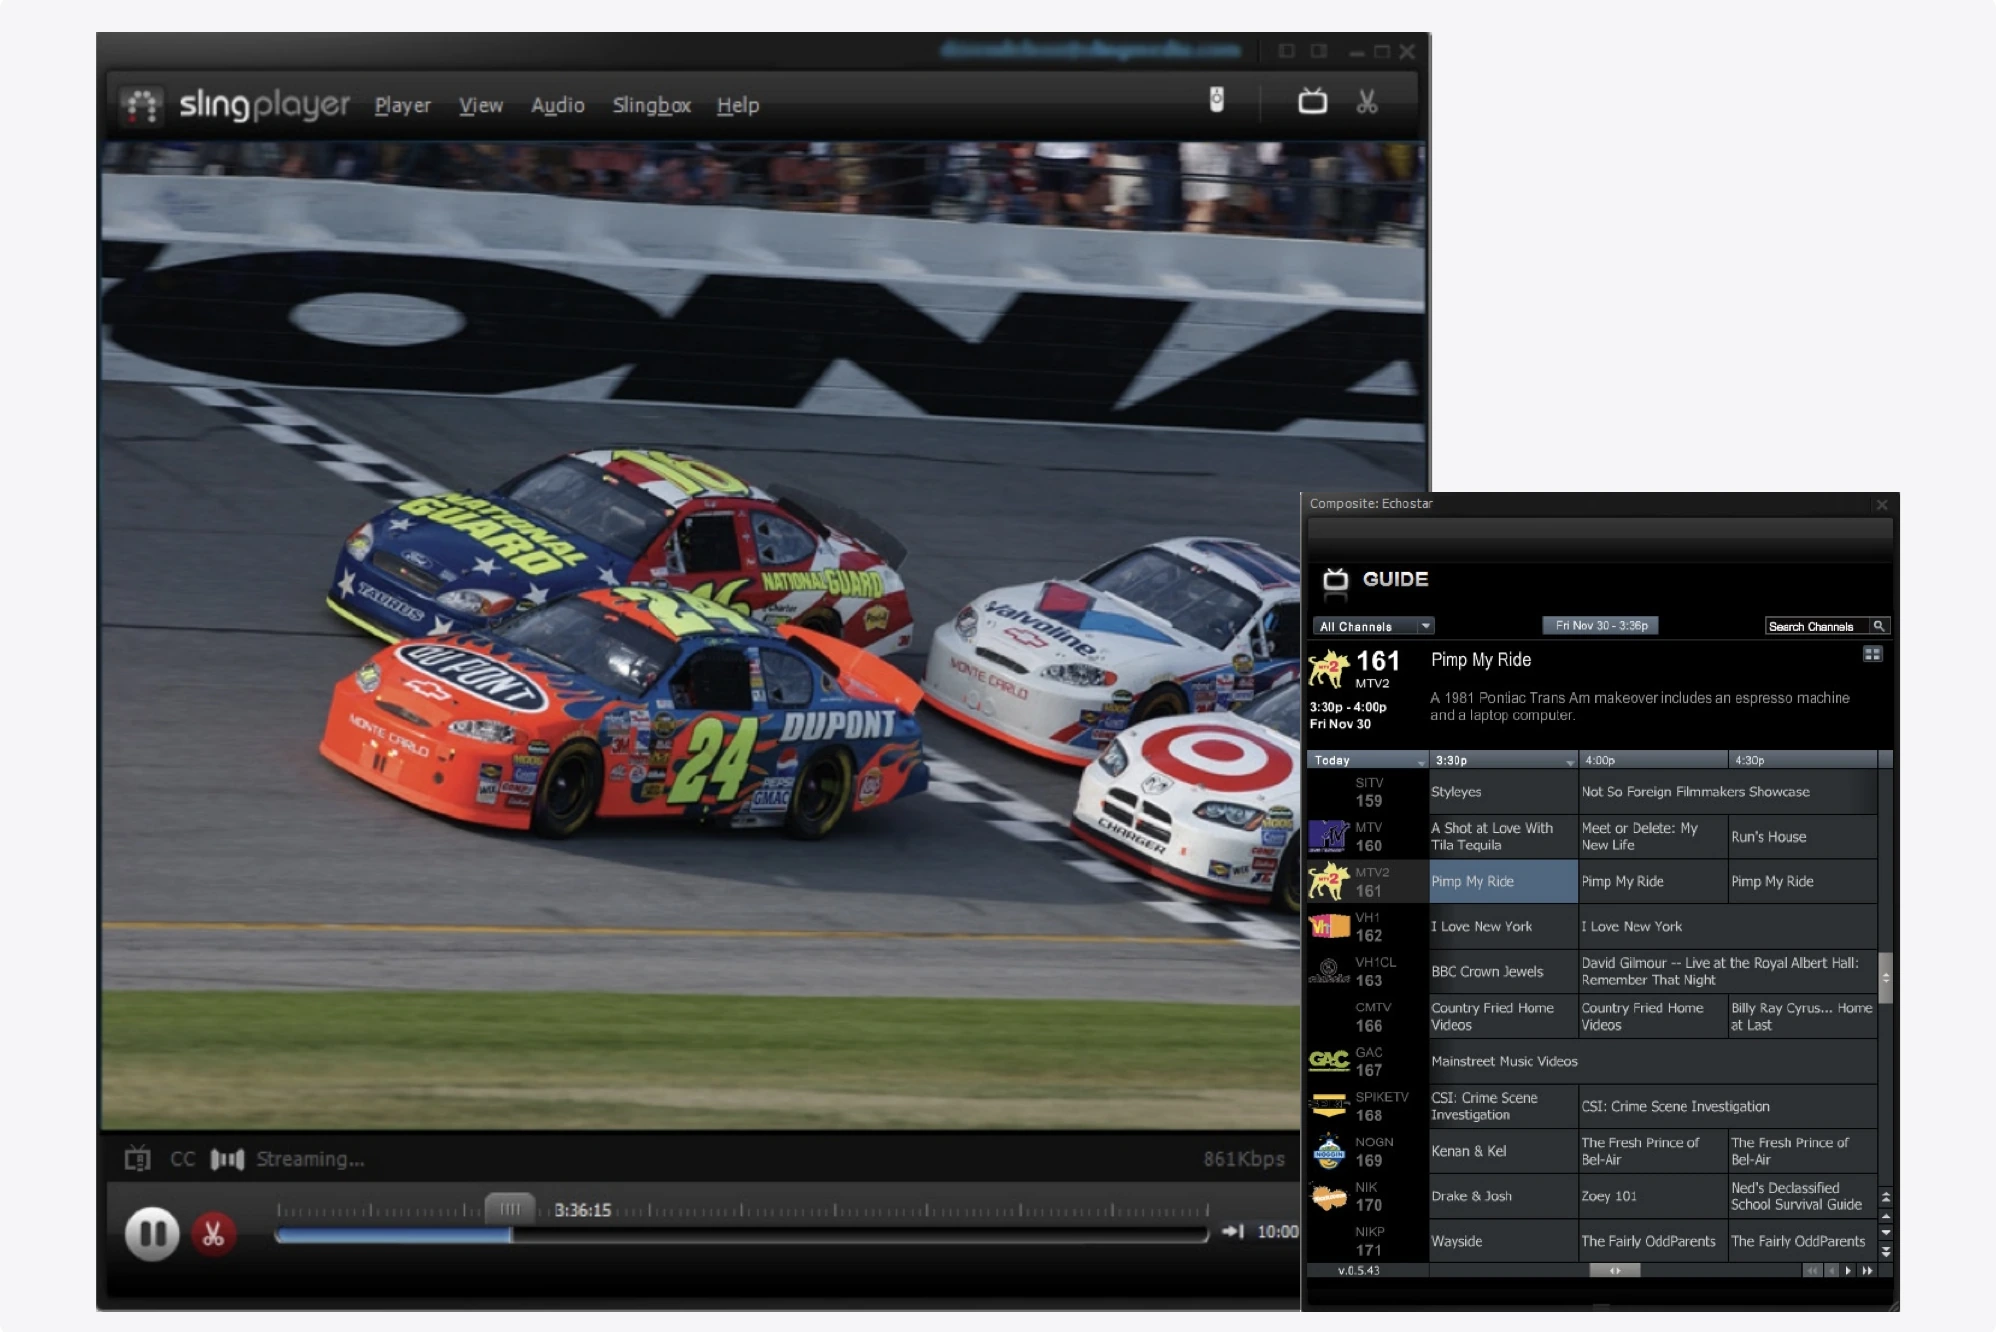
Task: Select NOGN channel 169 Noggin logo
Action: click(1329, 1151)
